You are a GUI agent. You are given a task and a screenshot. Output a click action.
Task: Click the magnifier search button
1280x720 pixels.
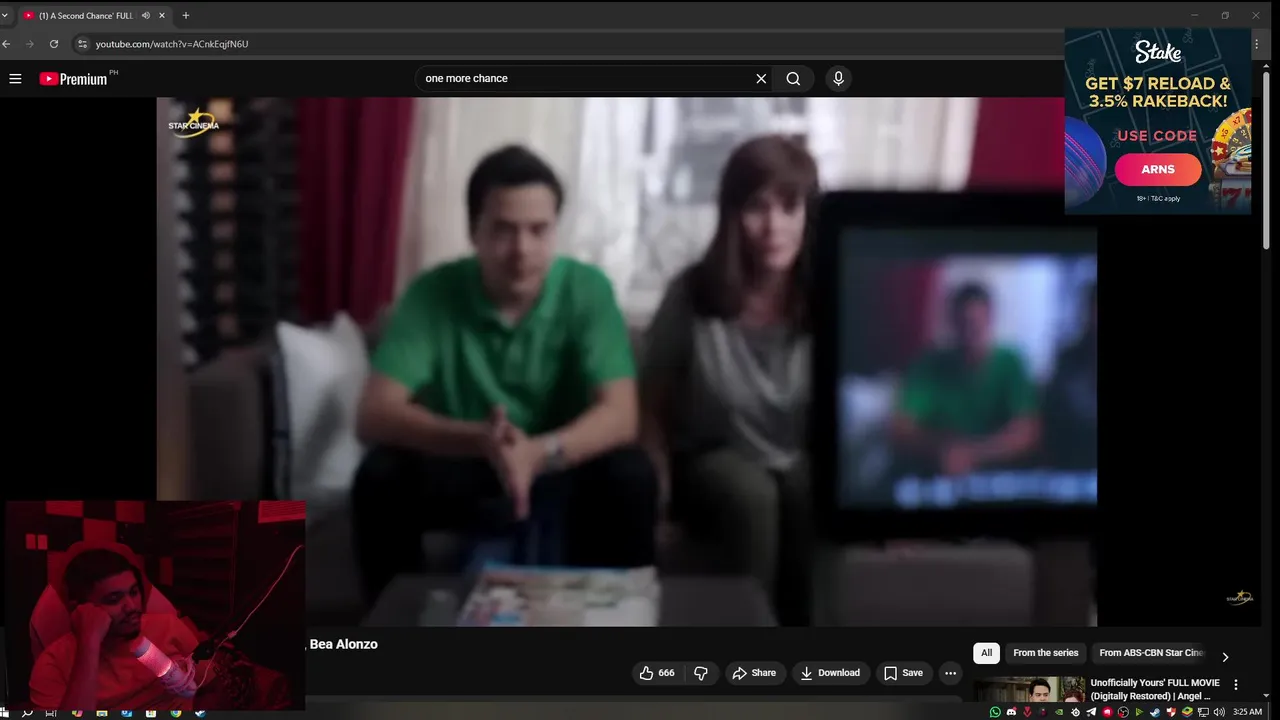pyautogui.click(x=793, y=78)
